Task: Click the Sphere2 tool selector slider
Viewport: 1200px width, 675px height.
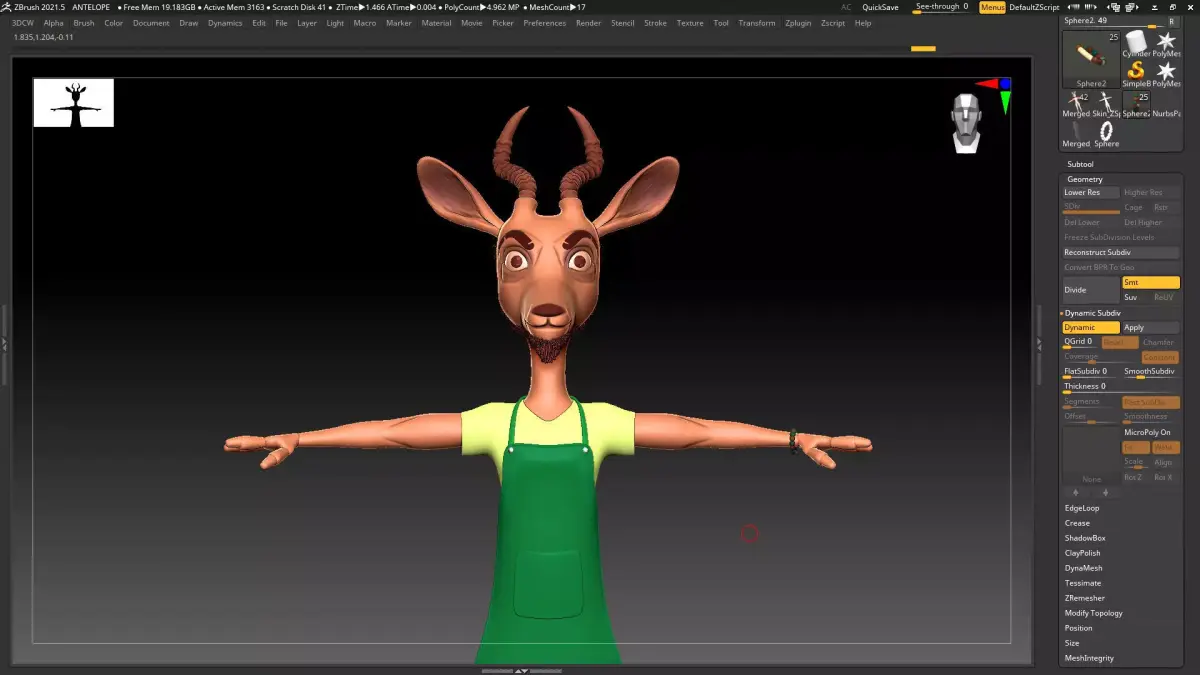Action: coord(1113,20)
